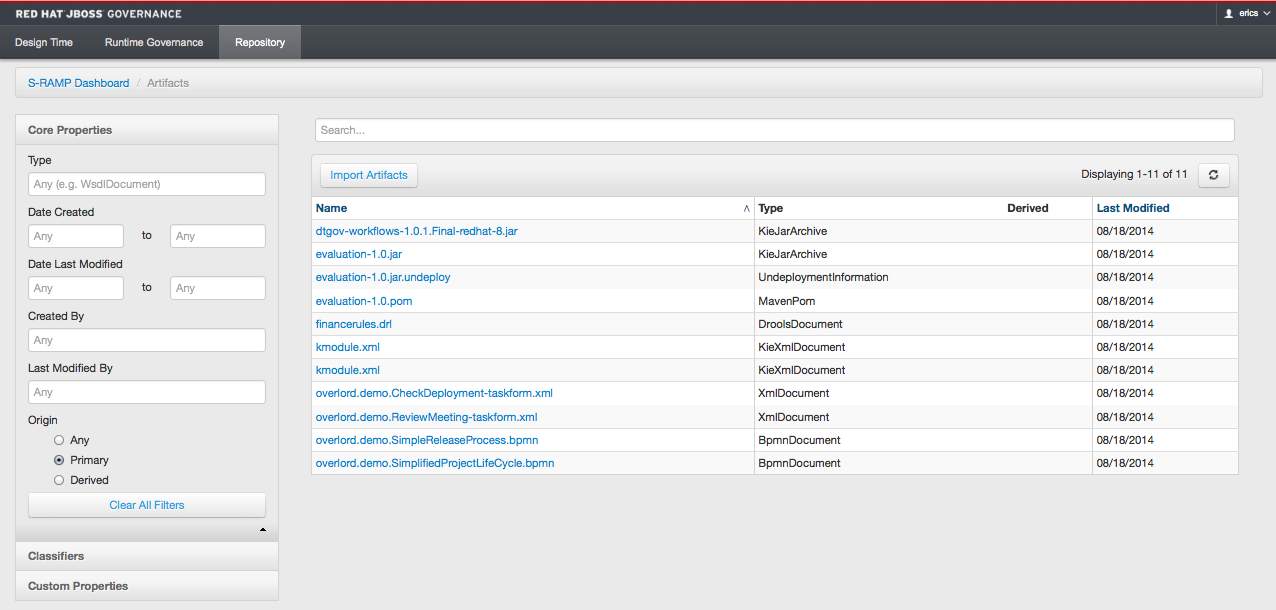Screen dimensions: 1276x610
Task: Click the Type filter input
Action: (x=147, y=184)
